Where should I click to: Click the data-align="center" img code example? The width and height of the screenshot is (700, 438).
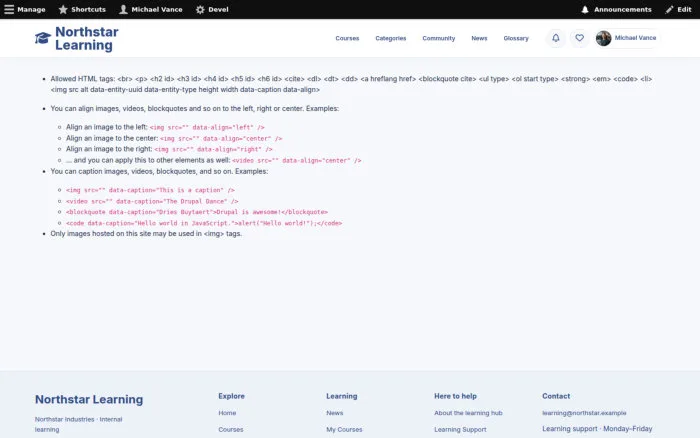click(x=221, y=139)
